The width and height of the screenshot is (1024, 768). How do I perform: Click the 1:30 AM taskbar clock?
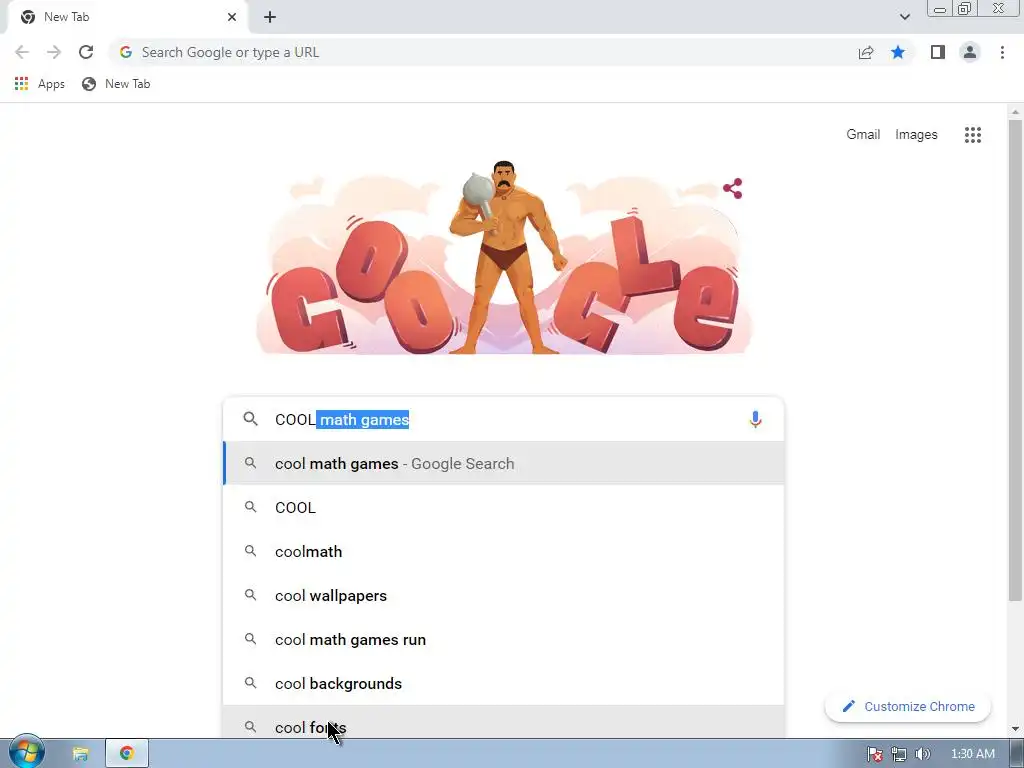(972, 754)
